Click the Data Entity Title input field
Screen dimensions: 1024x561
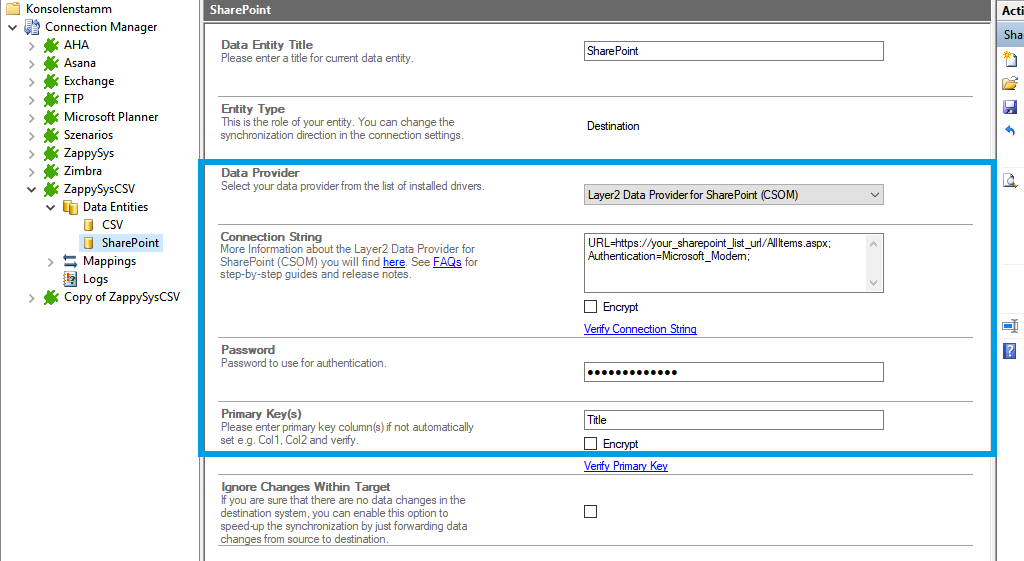tap(733, 51)
